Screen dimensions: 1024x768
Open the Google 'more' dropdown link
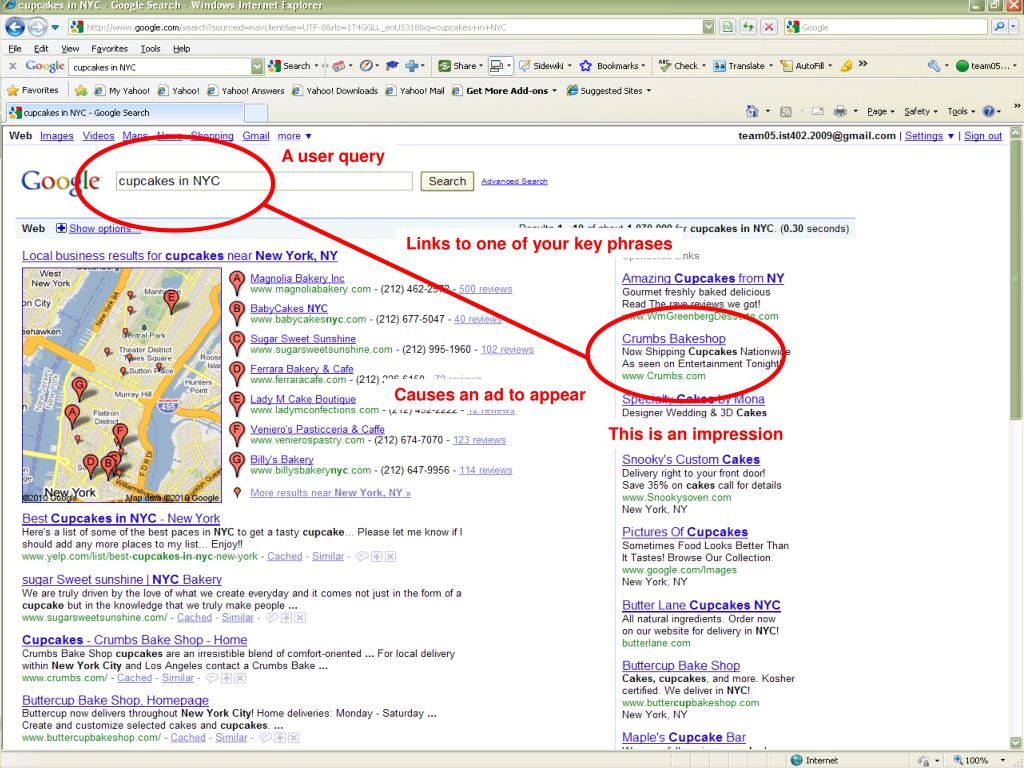pos(294,136)
